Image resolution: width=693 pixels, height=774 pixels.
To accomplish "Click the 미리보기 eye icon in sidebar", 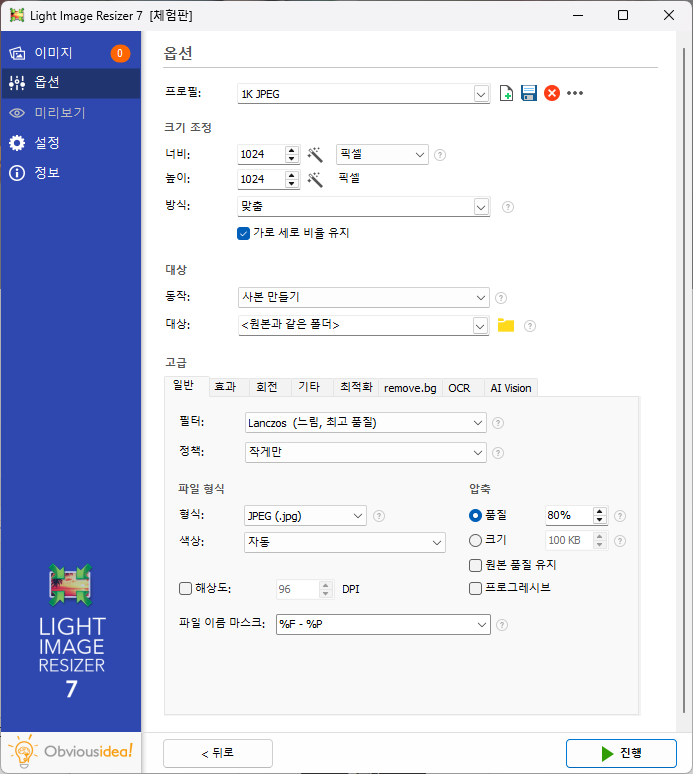I will pyautogui.click(x=17, y=113).
